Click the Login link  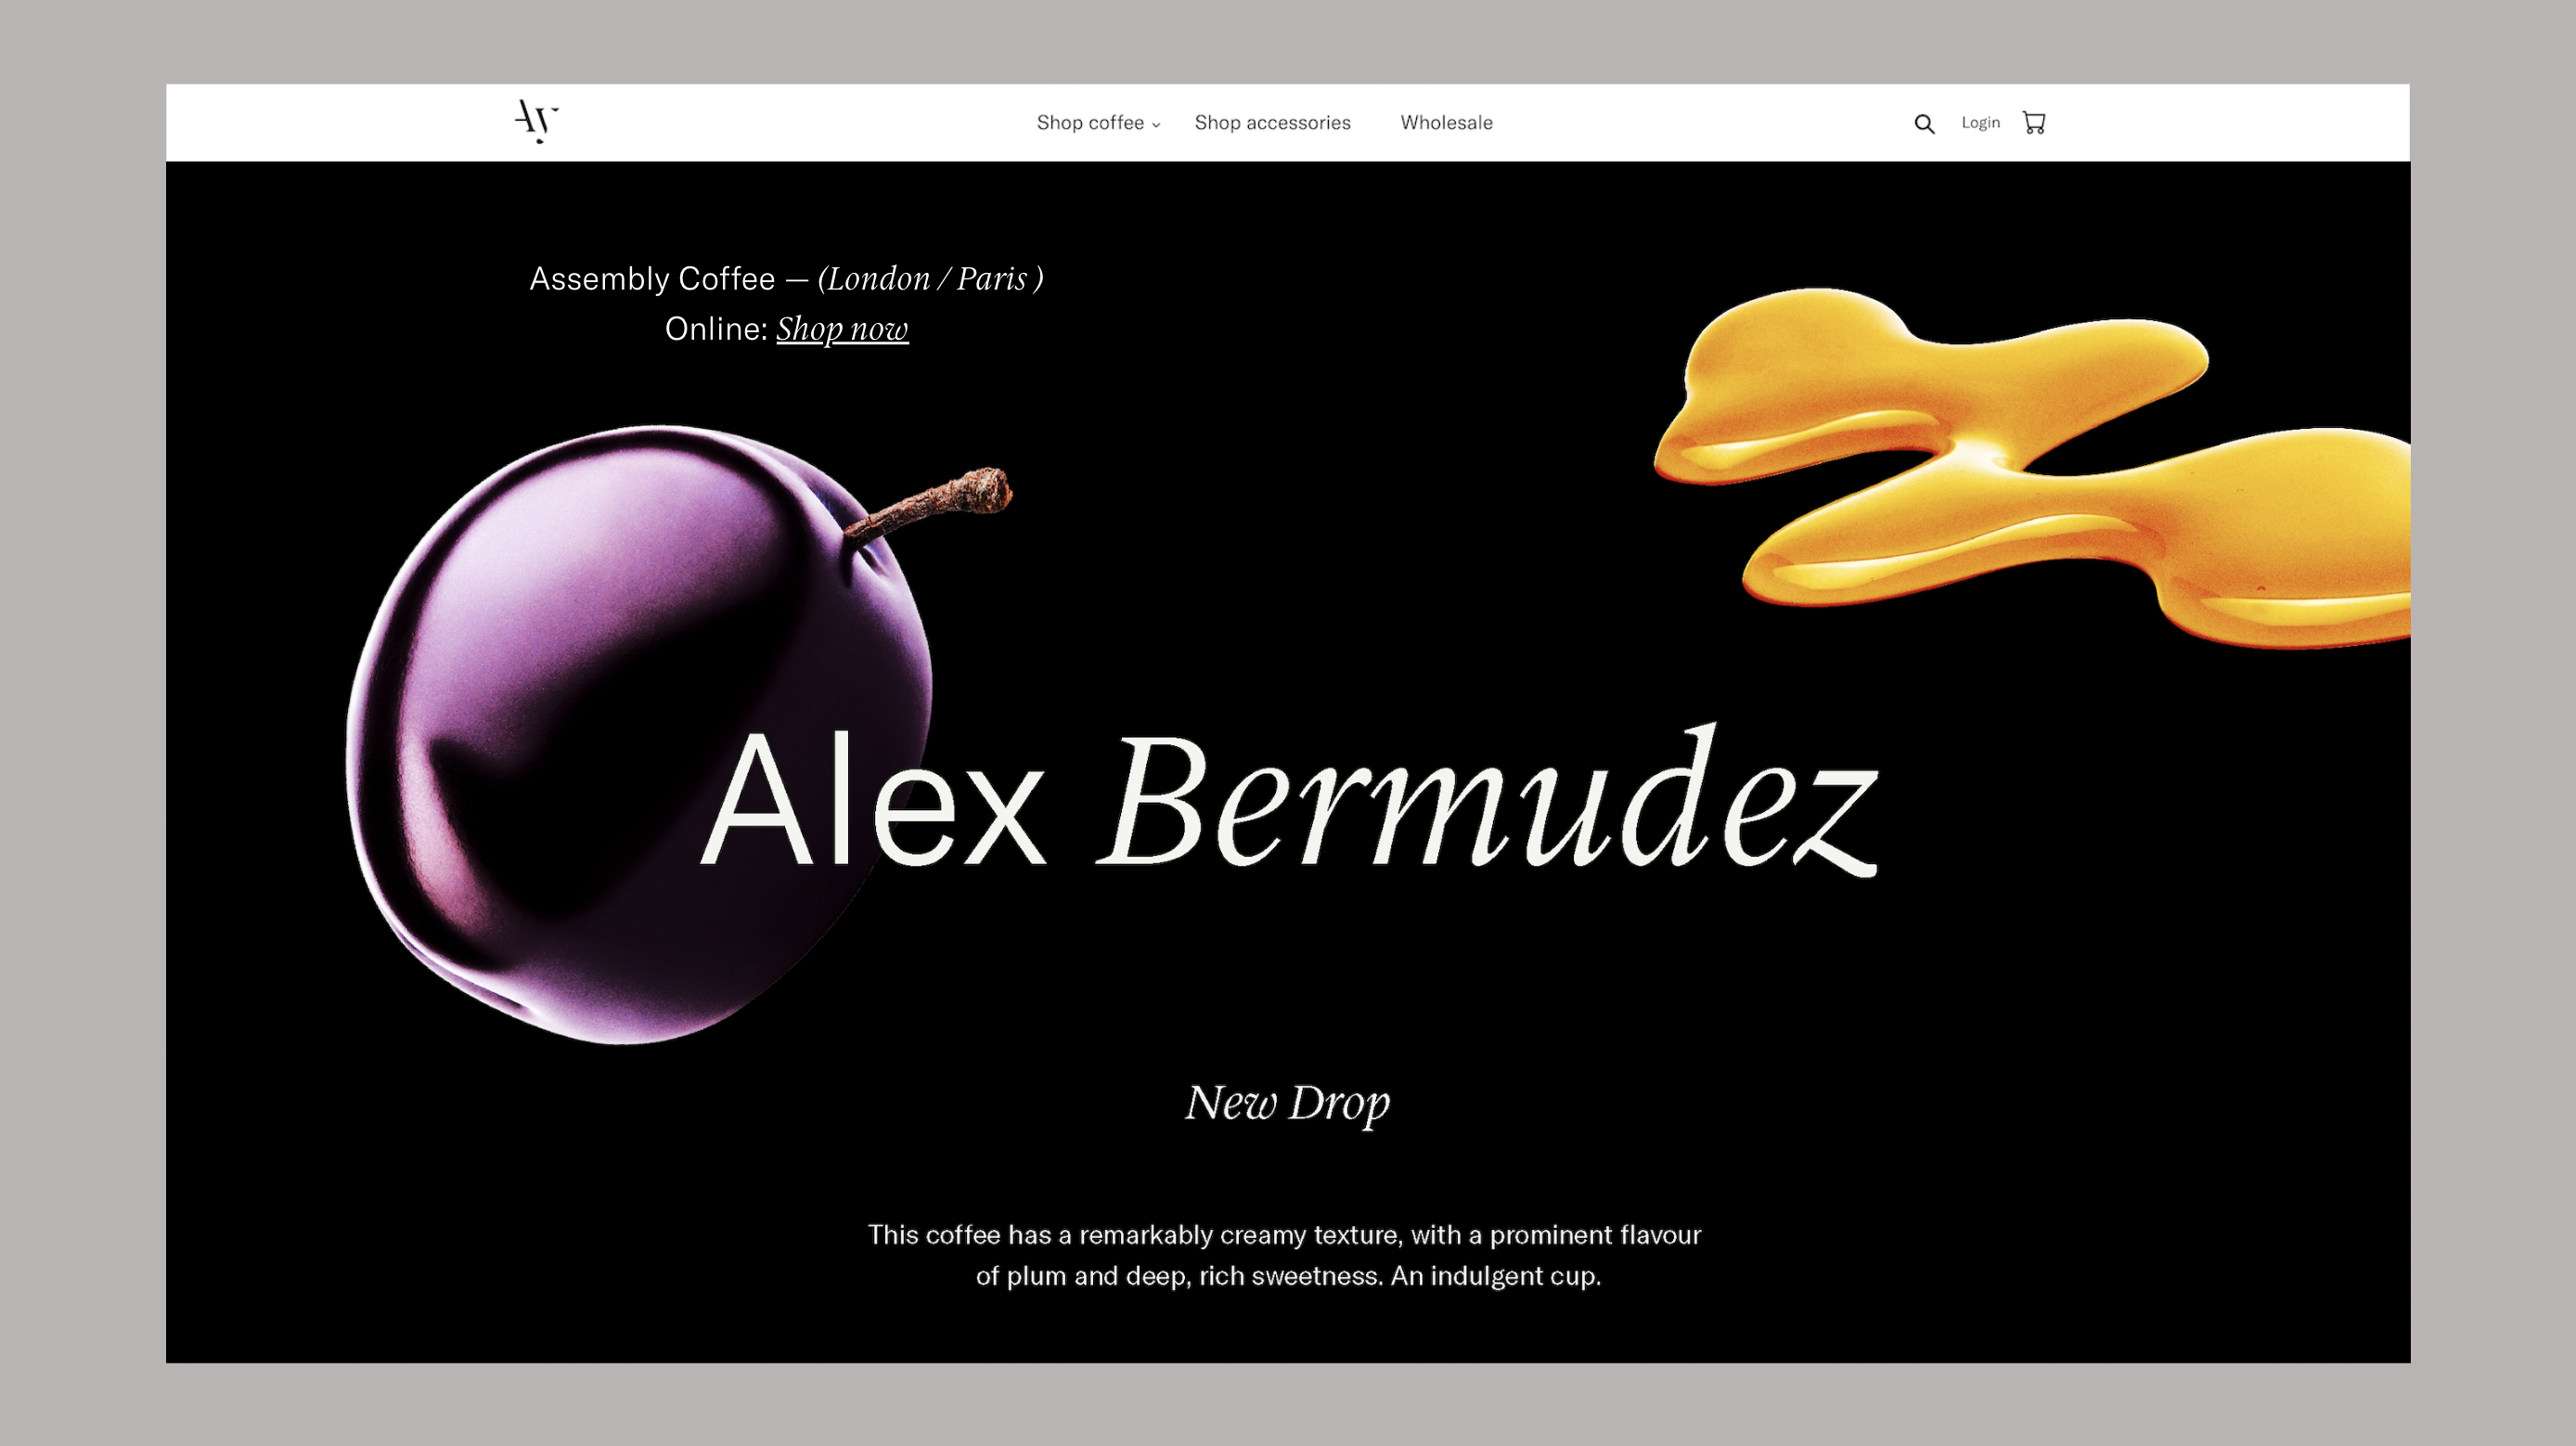(1980, 123)
